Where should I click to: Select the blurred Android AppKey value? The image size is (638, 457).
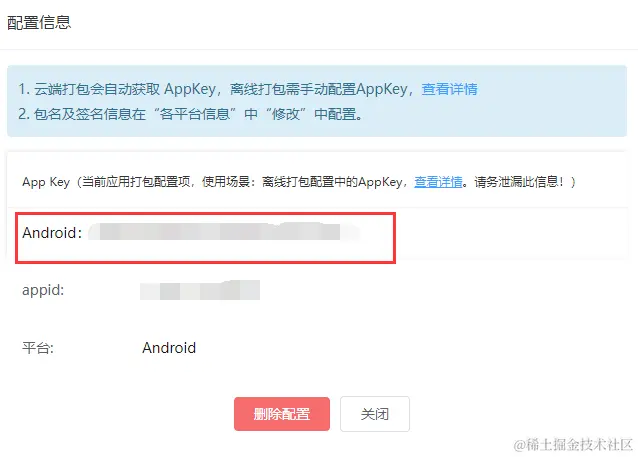(224, 232)
